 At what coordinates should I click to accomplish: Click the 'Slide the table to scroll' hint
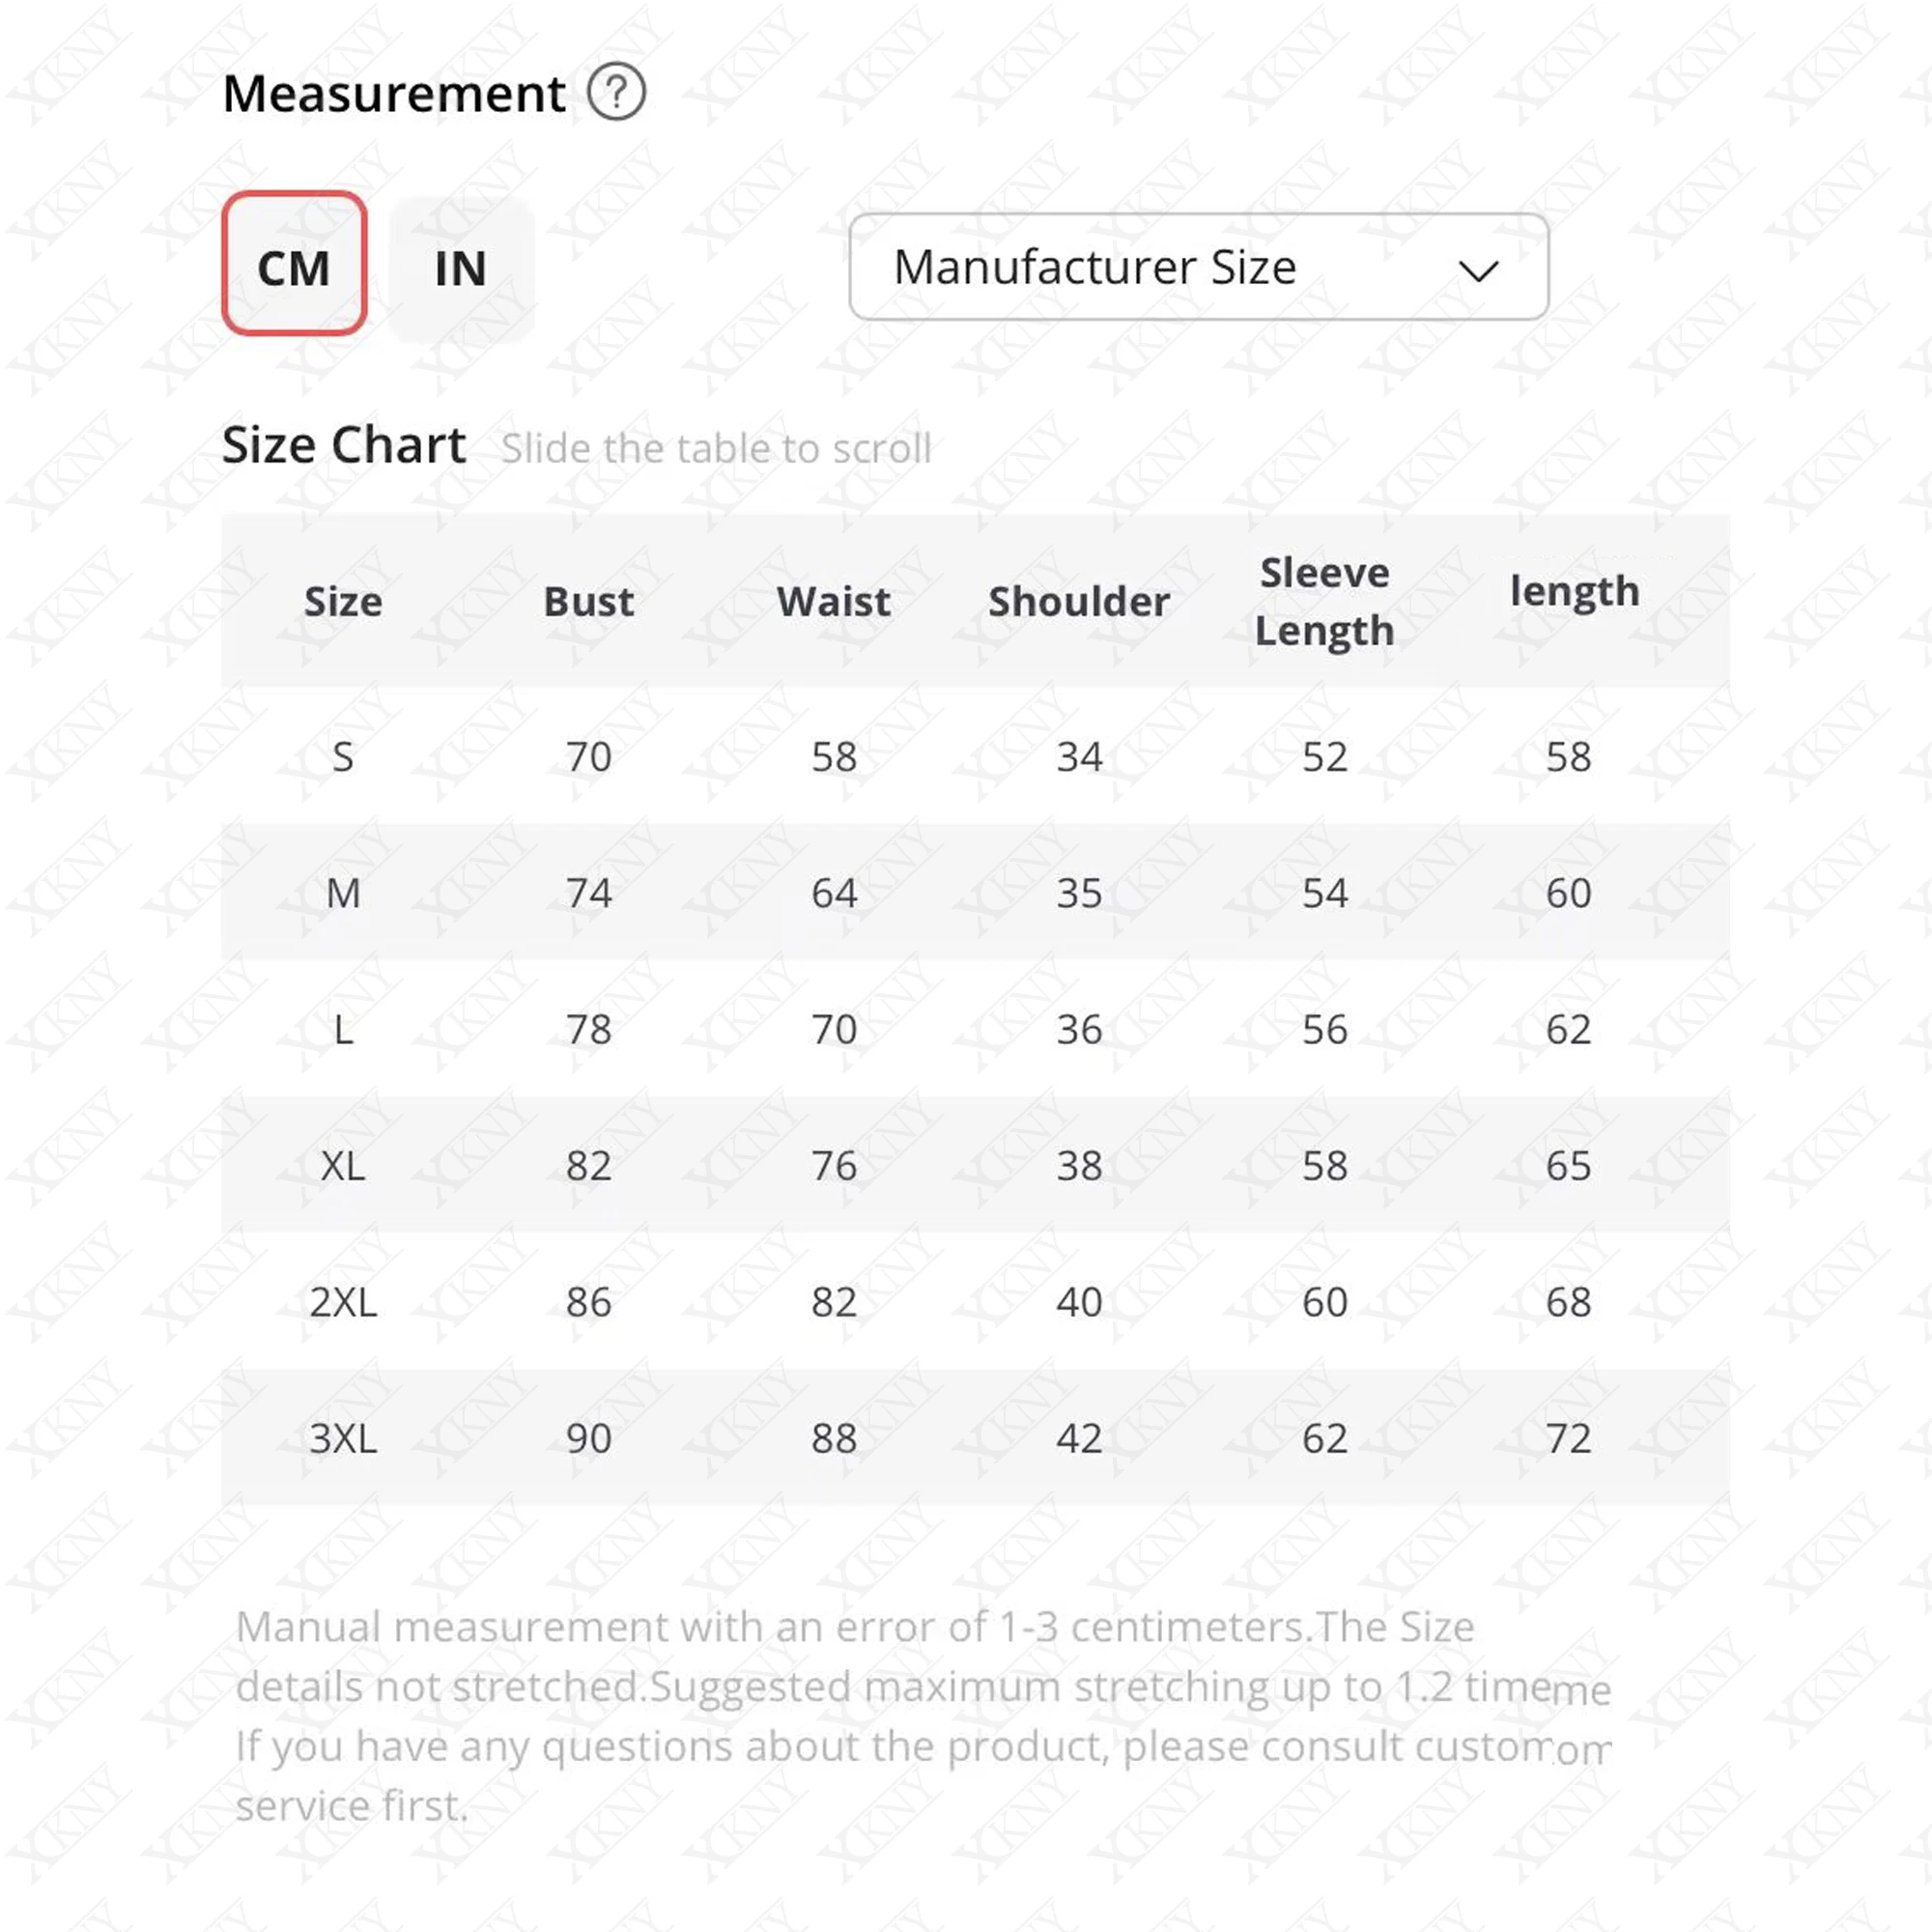tap(716, 449)
